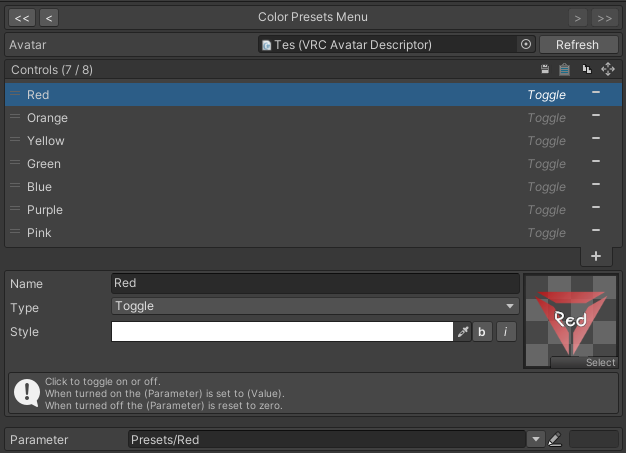Open the Parameter dropdown arrow
The width and height of the screenshot is (626, 453).
(x=536, y=439)
